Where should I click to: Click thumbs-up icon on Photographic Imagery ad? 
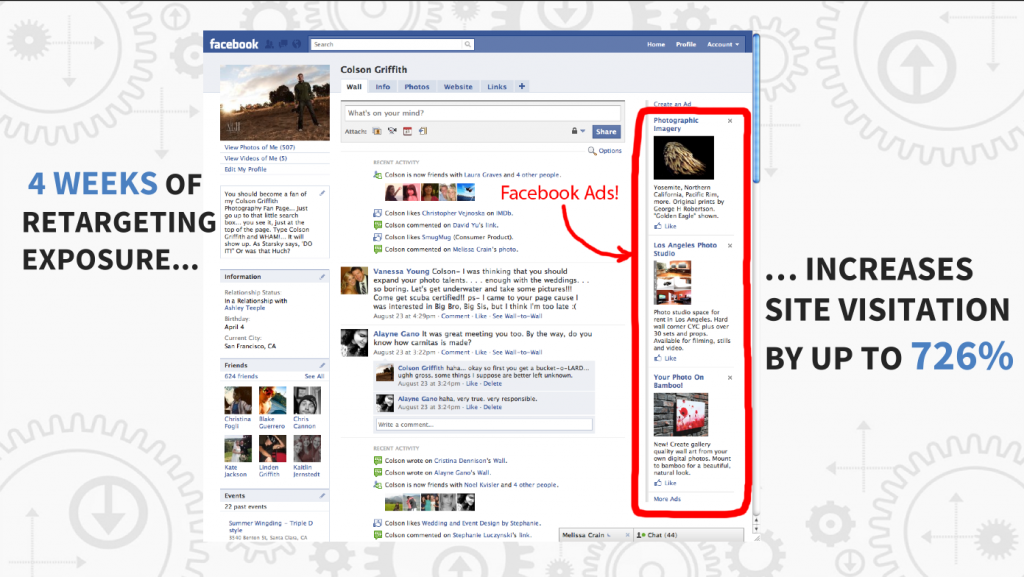click(x=658, y=226)
